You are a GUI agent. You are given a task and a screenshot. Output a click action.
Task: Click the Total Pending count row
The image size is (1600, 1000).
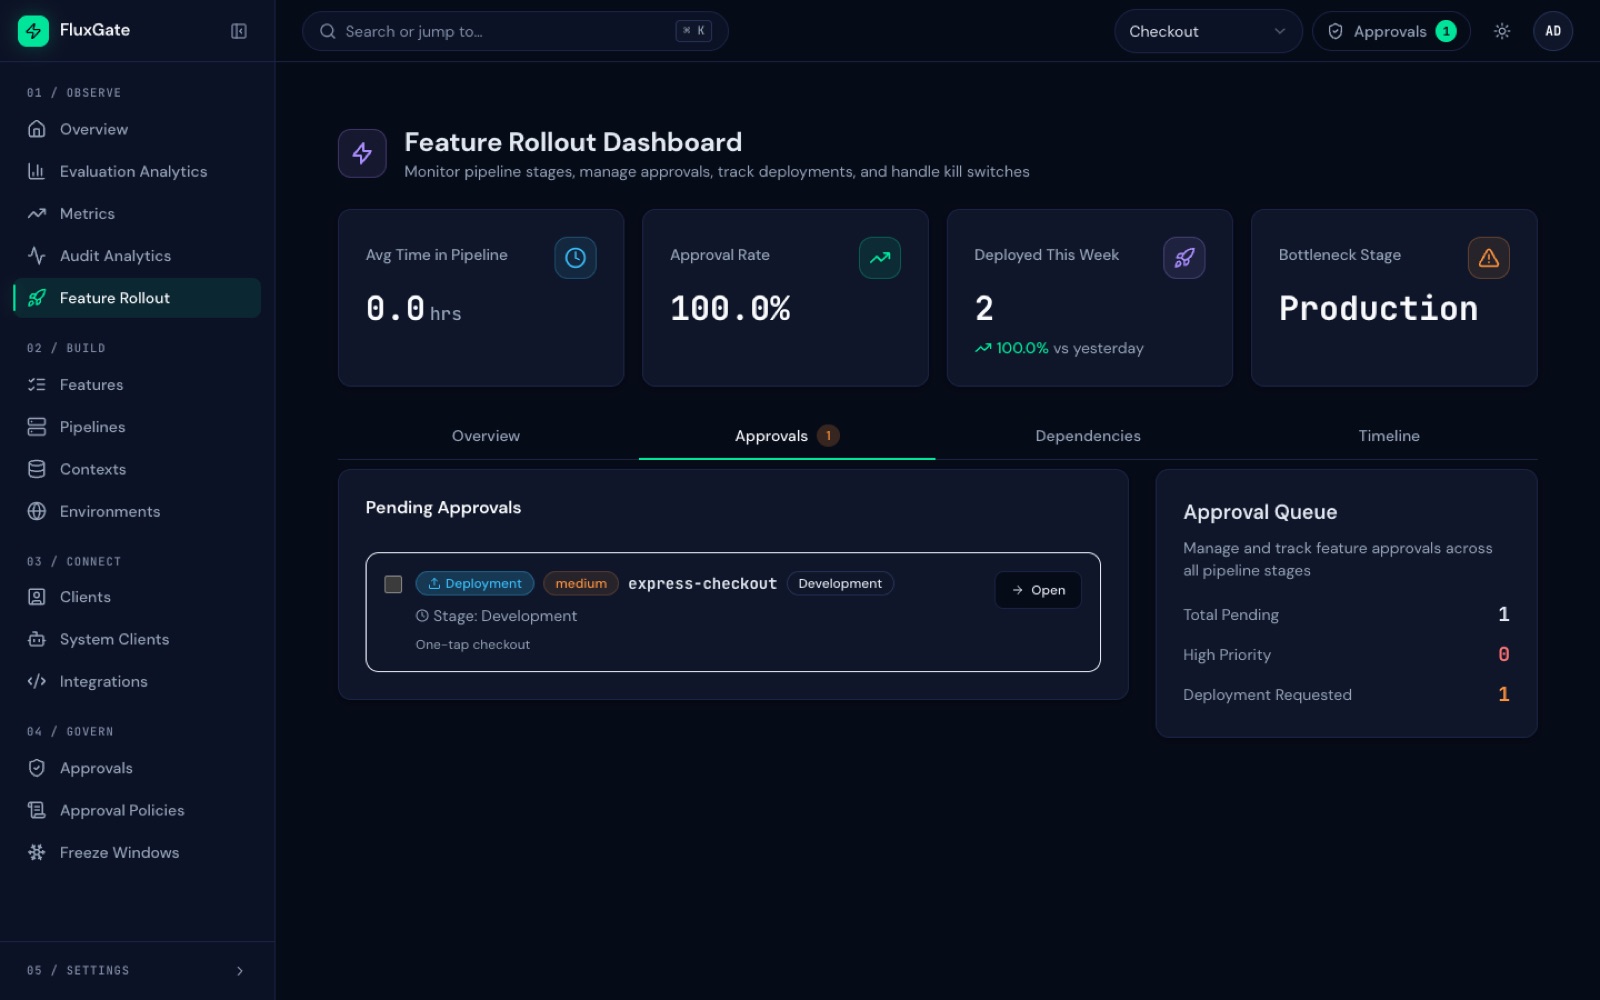[x=1346, y=615]
